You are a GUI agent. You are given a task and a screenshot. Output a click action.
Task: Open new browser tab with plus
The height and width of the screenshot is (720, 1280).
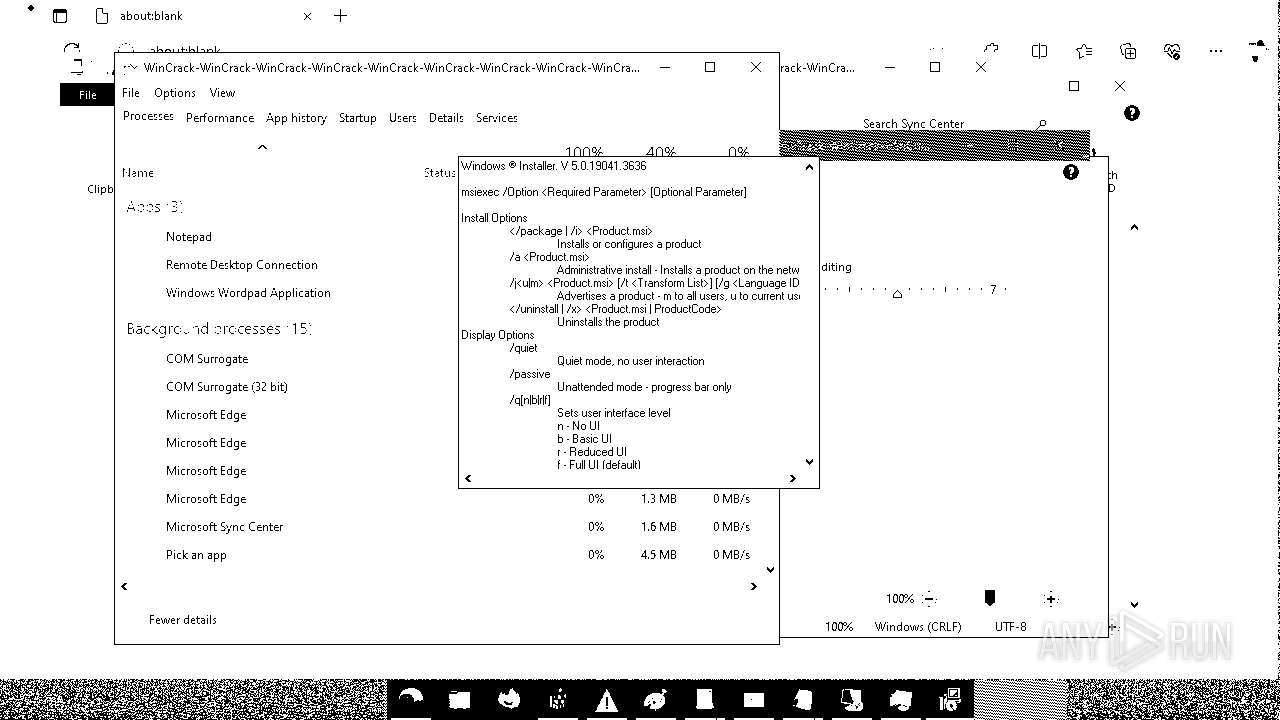tap(340, 15)
